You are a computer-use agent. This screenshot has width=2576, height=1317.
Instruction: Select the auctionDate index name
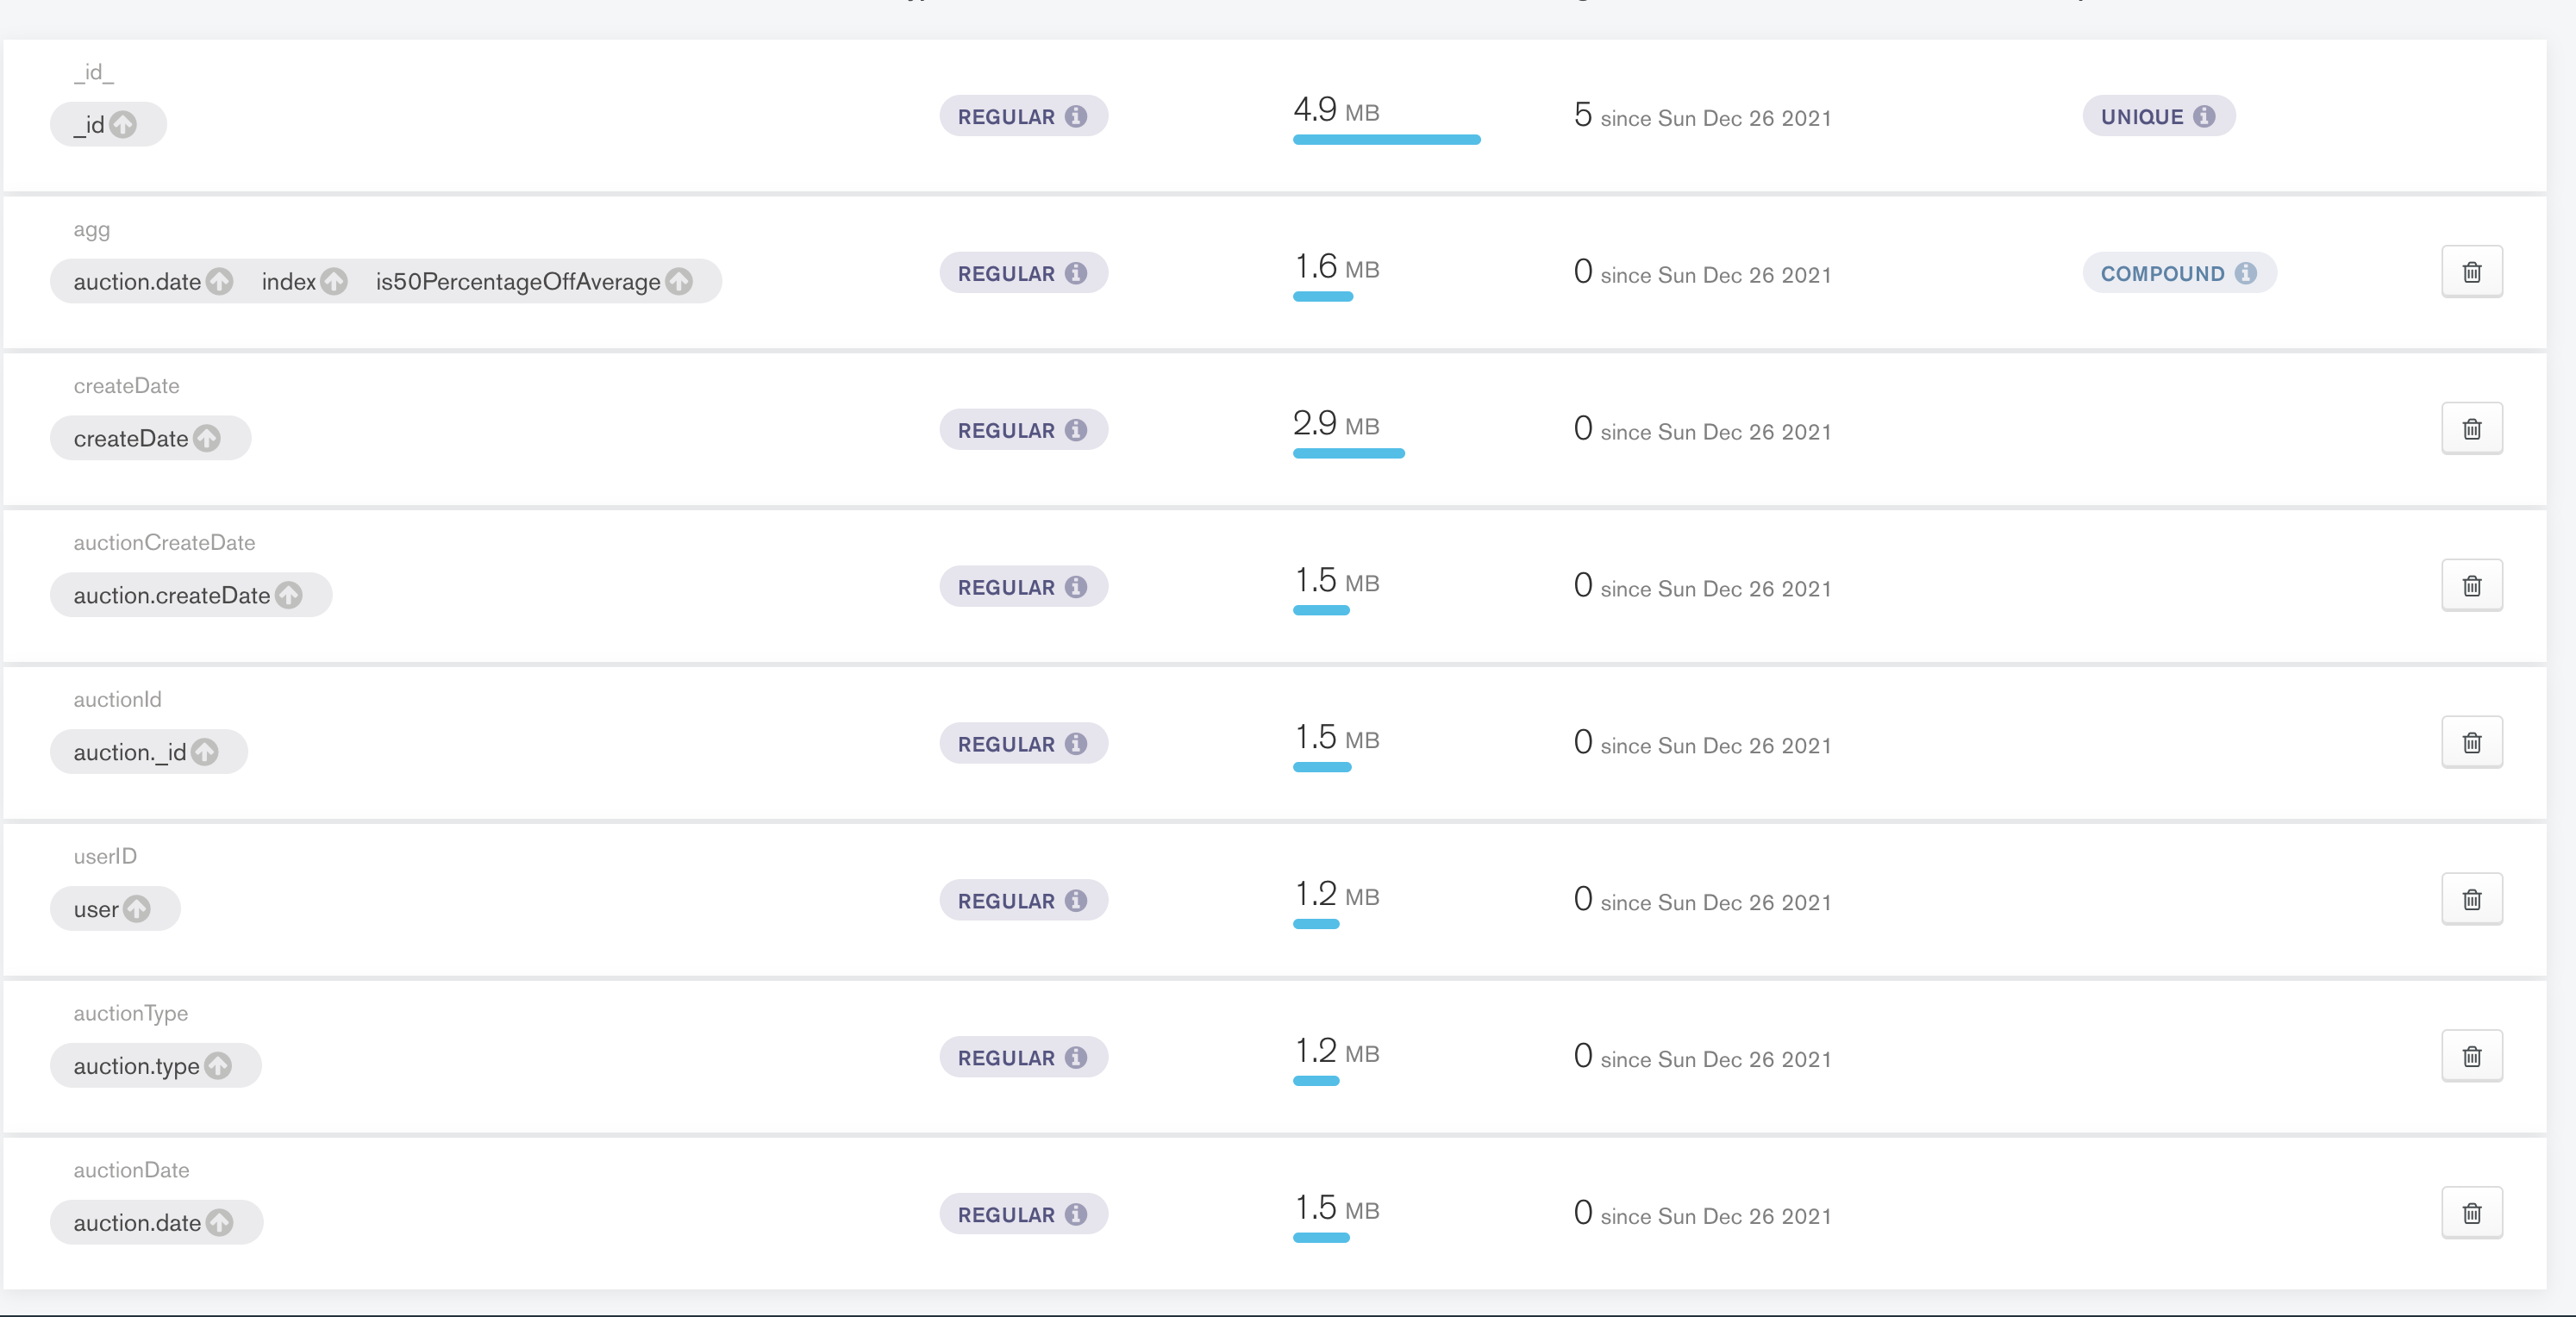coord(131,1170)
